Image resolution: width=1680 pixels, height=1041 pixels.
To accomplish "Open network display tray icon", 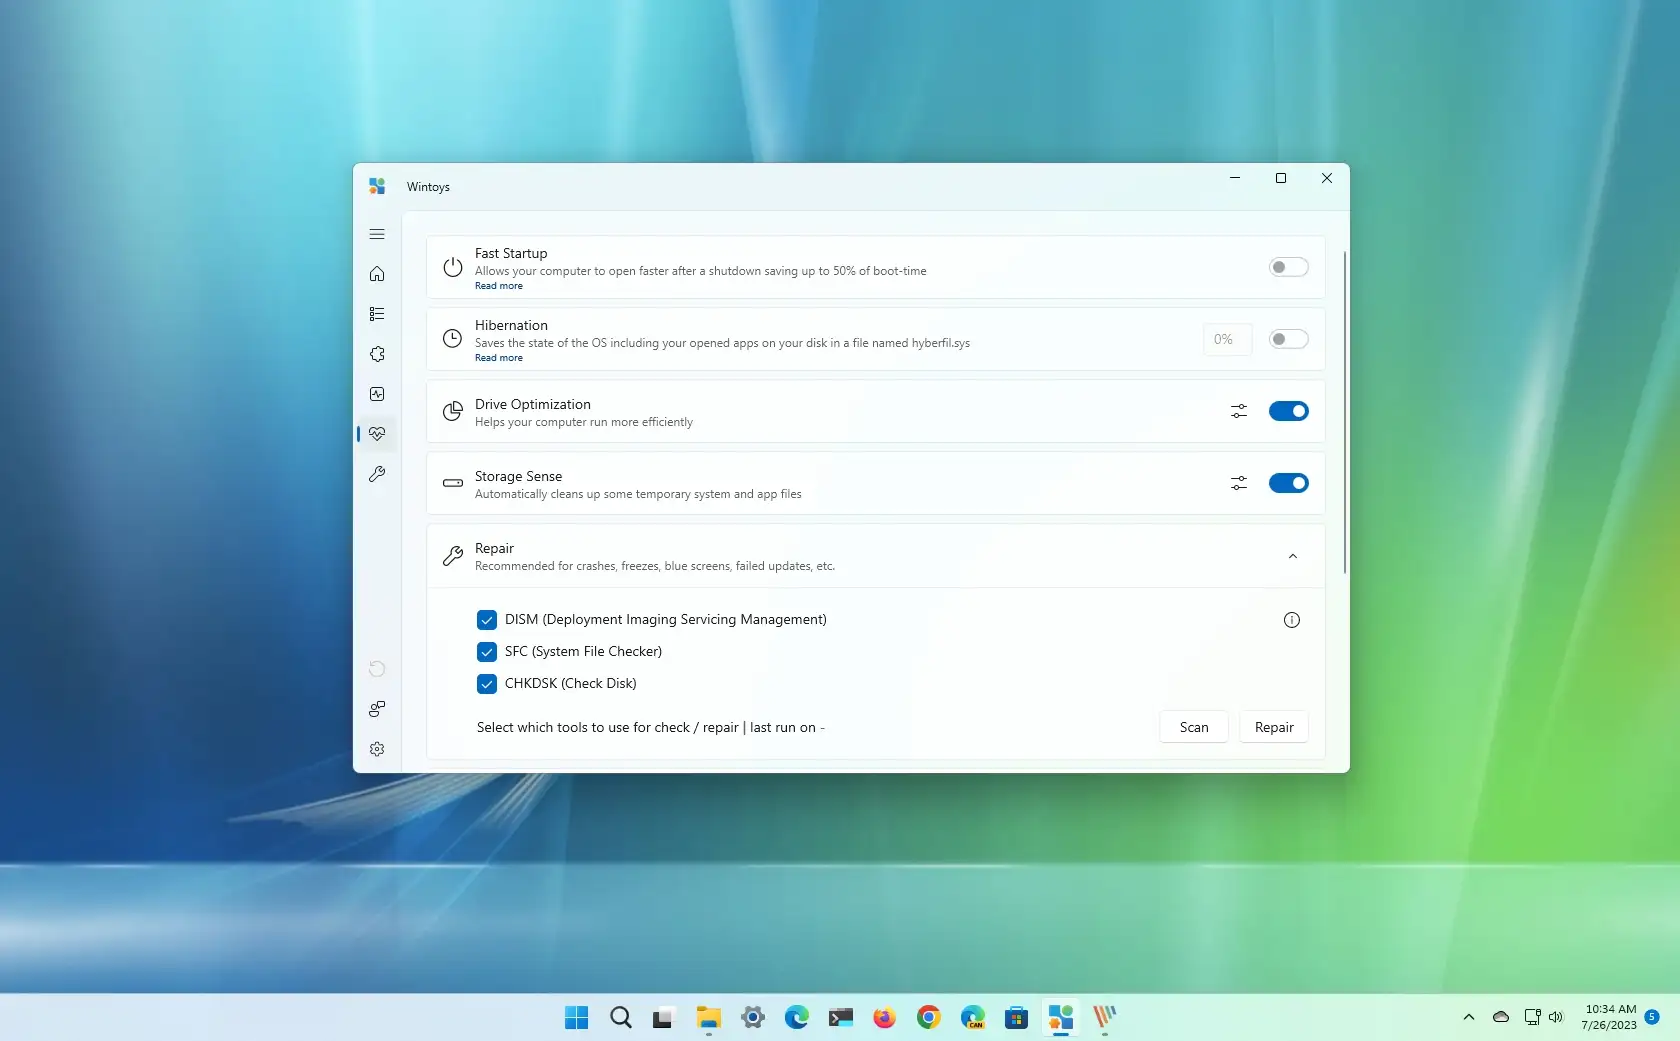I will point(1532,1017).
